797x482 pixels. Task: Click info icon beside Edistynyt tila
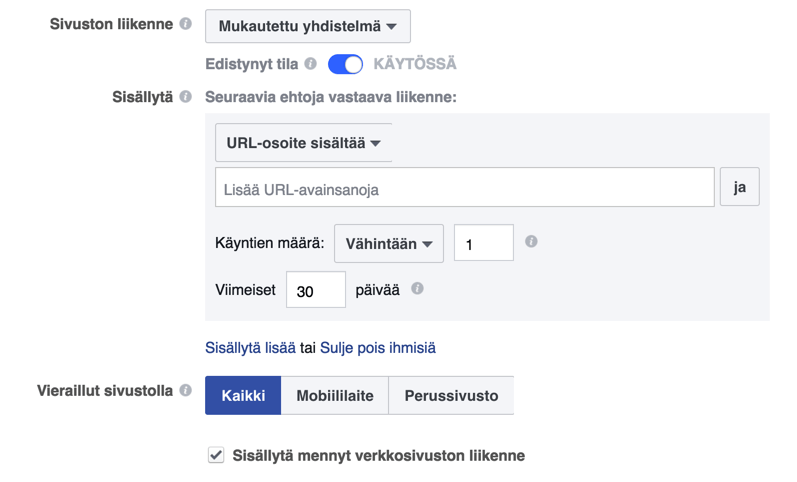[x=311, y=64]
